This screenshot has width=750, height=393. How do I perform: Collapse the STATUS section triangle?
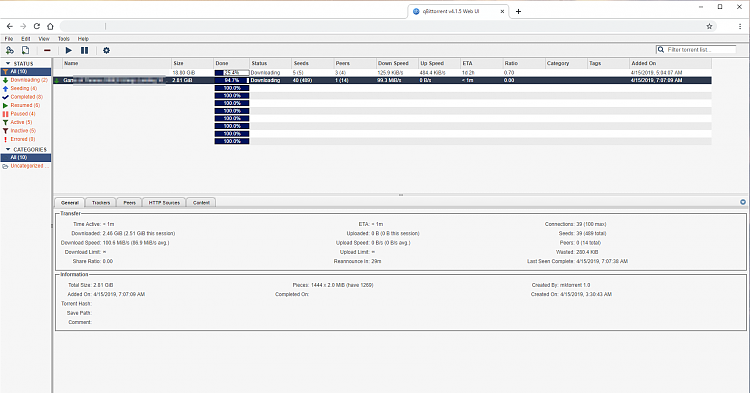[x=8, y=63]
